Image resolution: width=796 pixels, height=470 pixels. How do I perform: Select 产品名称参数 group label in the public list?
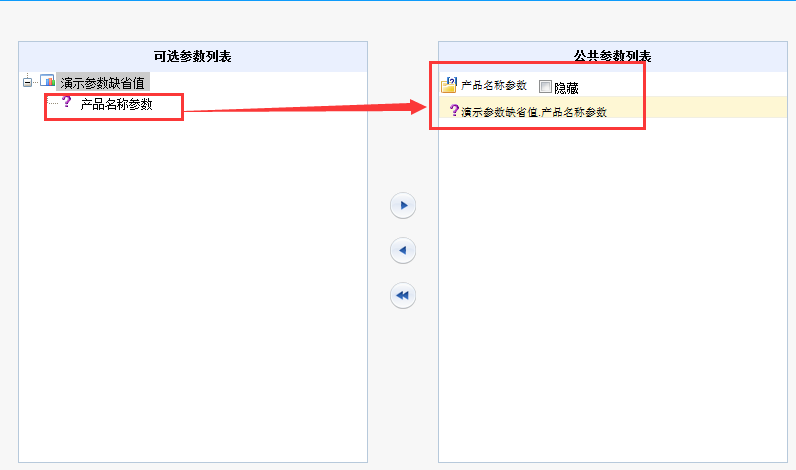point(493,85)
